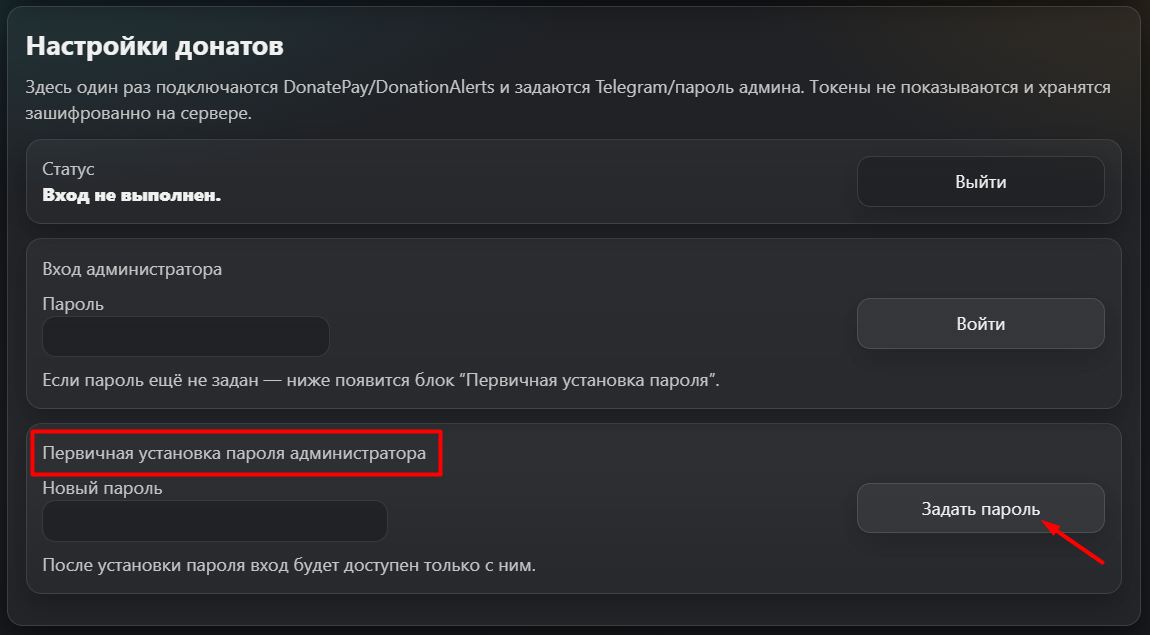Click the DonatePay/DonationAlerts description text
The image size is (1150, 635).
pyautogui.click(x=400, y=87)
